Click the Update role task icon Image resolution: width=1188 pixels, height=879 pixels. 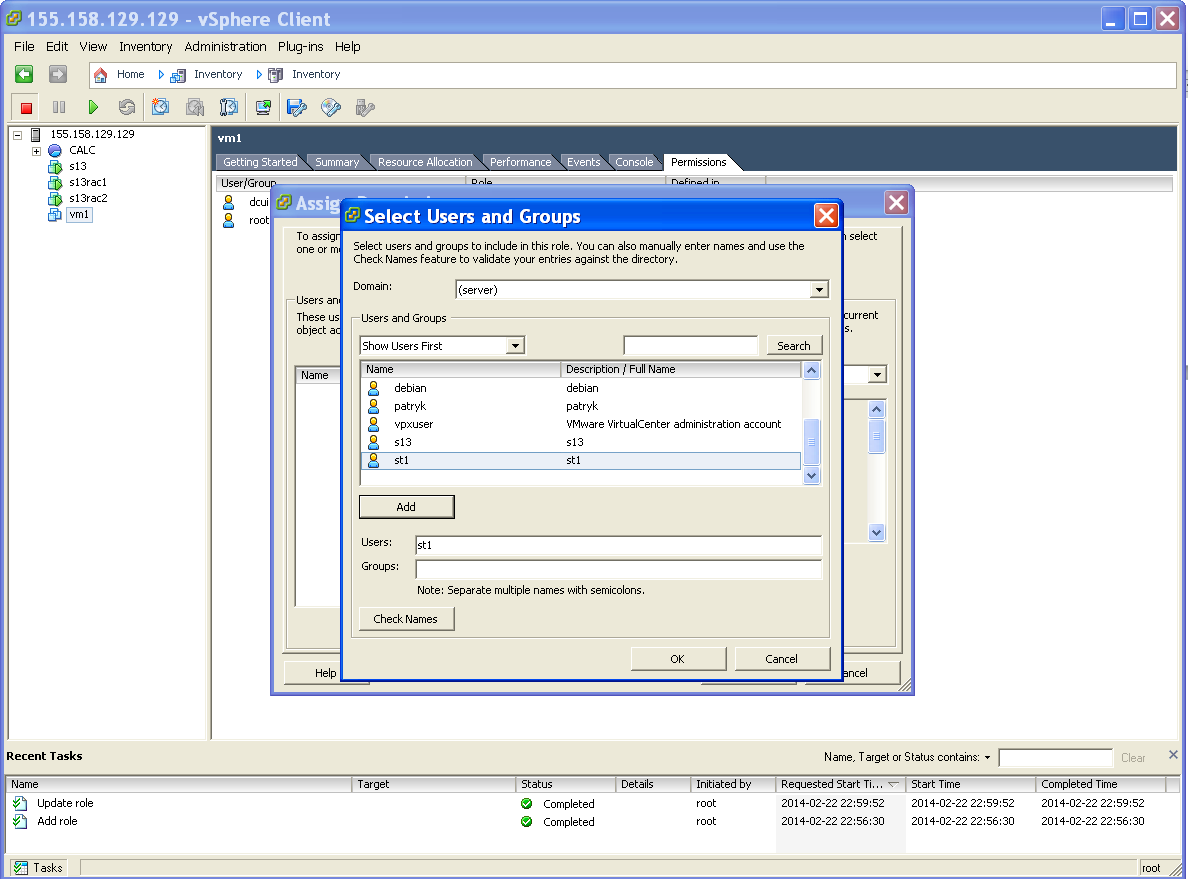[x=20, y=803]
